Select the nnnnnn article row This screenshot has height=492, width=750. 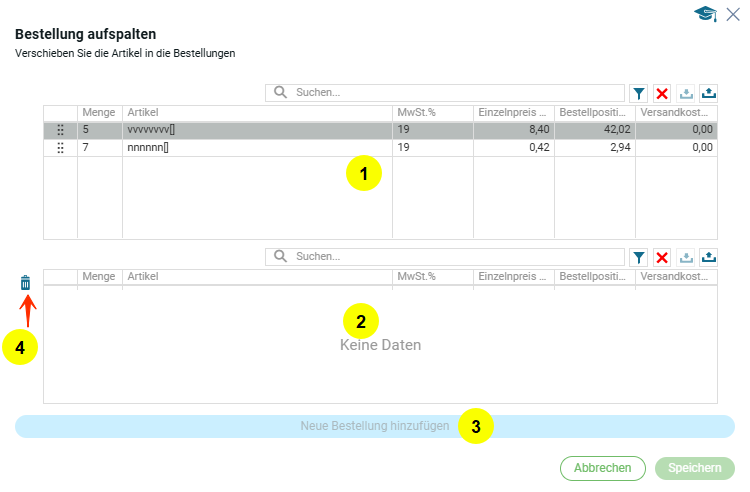[256, 148]
